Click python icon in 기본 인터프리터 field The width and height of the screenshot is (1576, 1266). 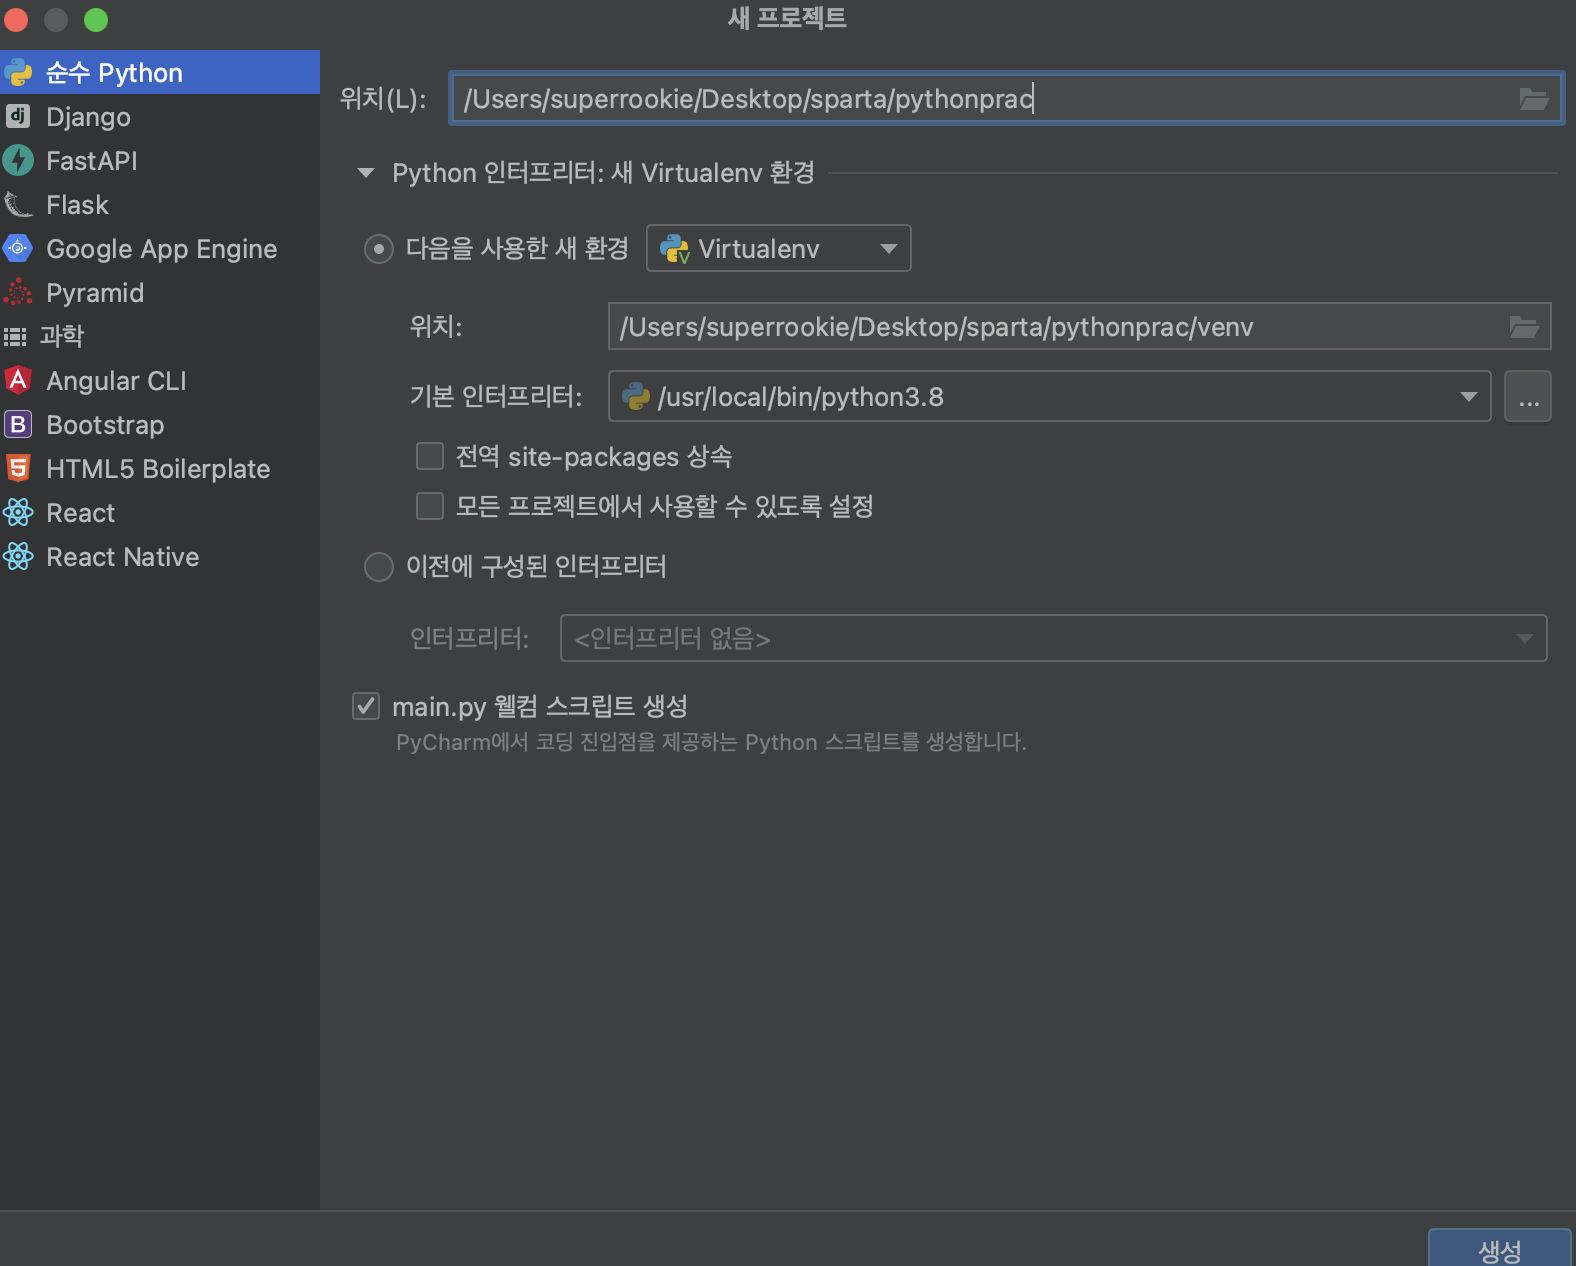[636, 396]
